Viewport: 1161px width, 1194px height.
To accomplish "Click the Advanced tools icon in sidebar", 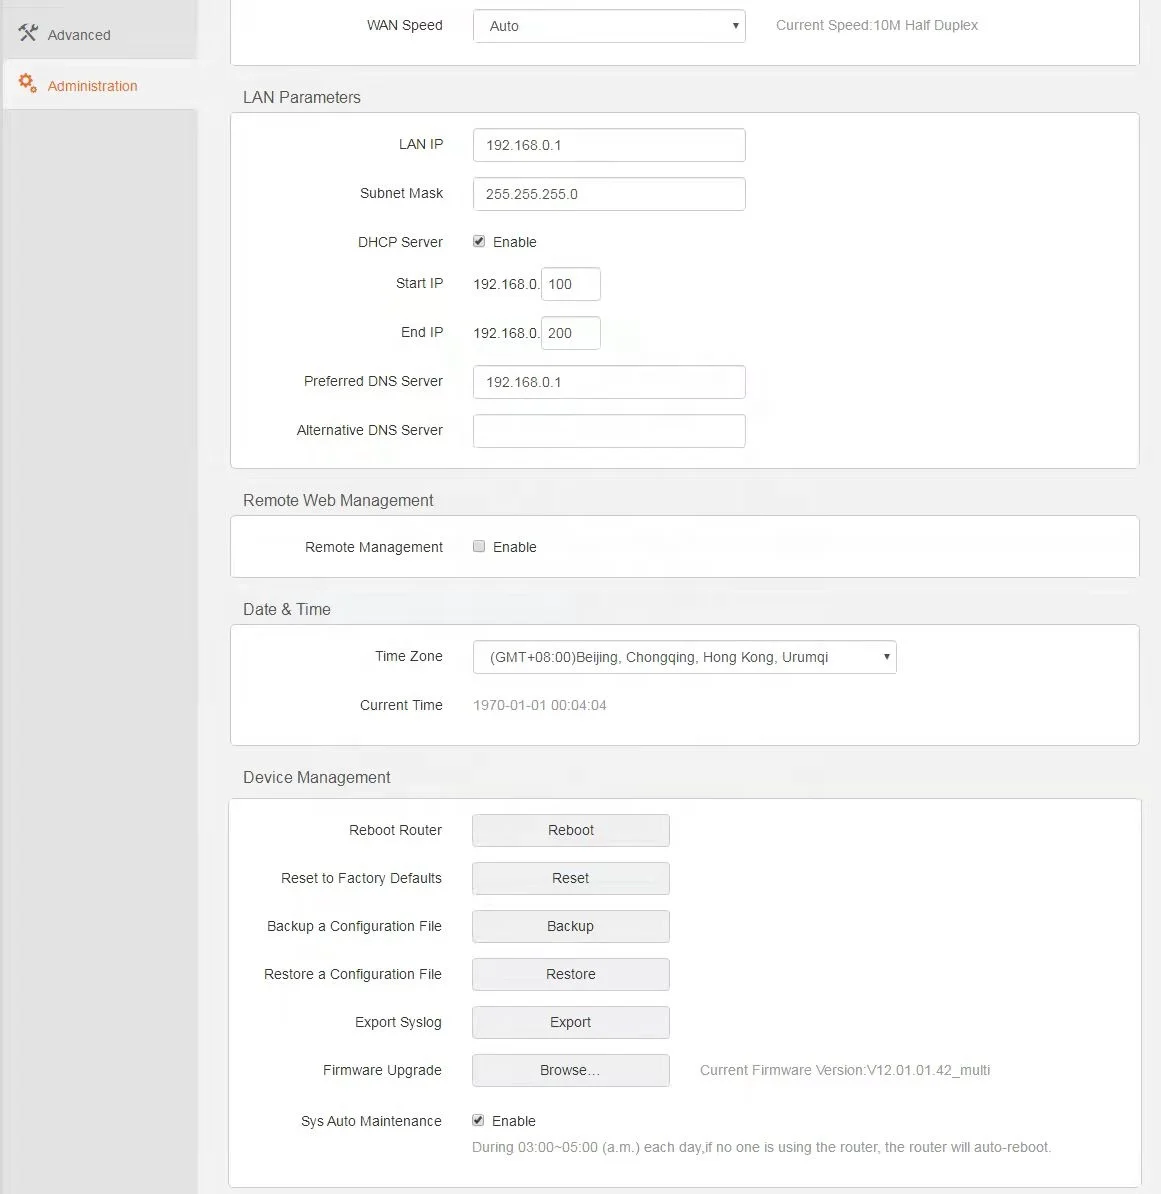I will pyautogui.click(x=28, y=34).
